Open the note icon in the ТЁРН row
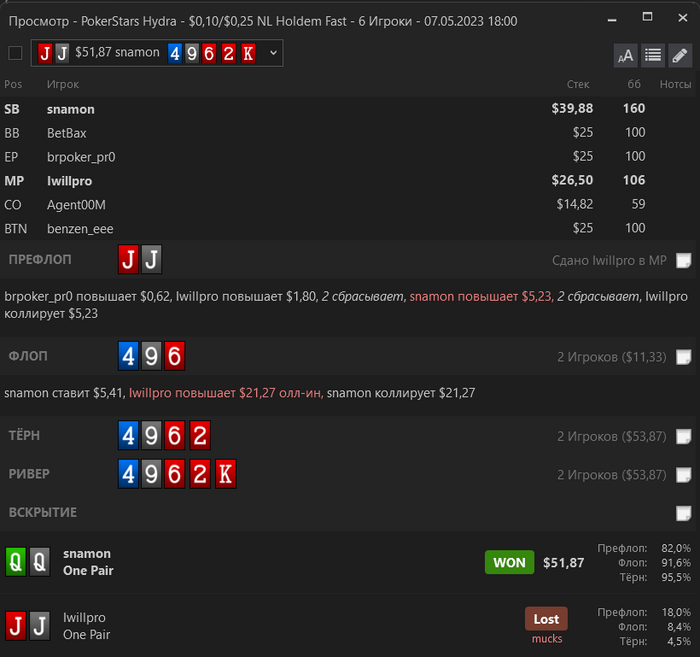 point(683,436)
